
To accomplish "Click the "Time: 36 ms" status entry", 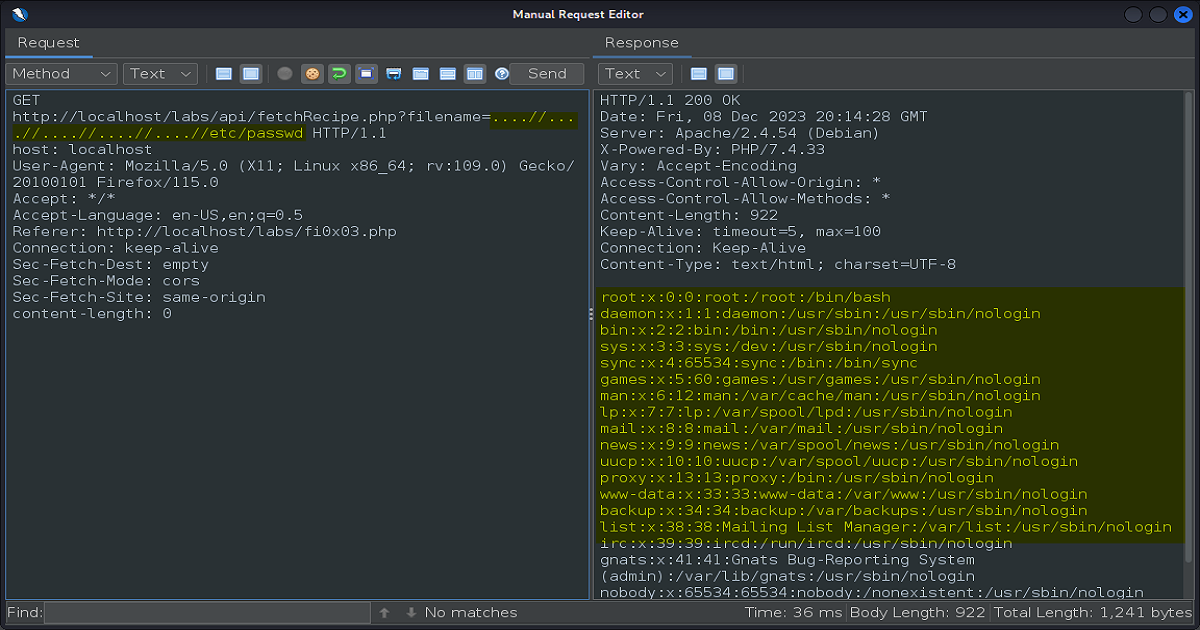I will pyautogui.click(x=793, y=612).
